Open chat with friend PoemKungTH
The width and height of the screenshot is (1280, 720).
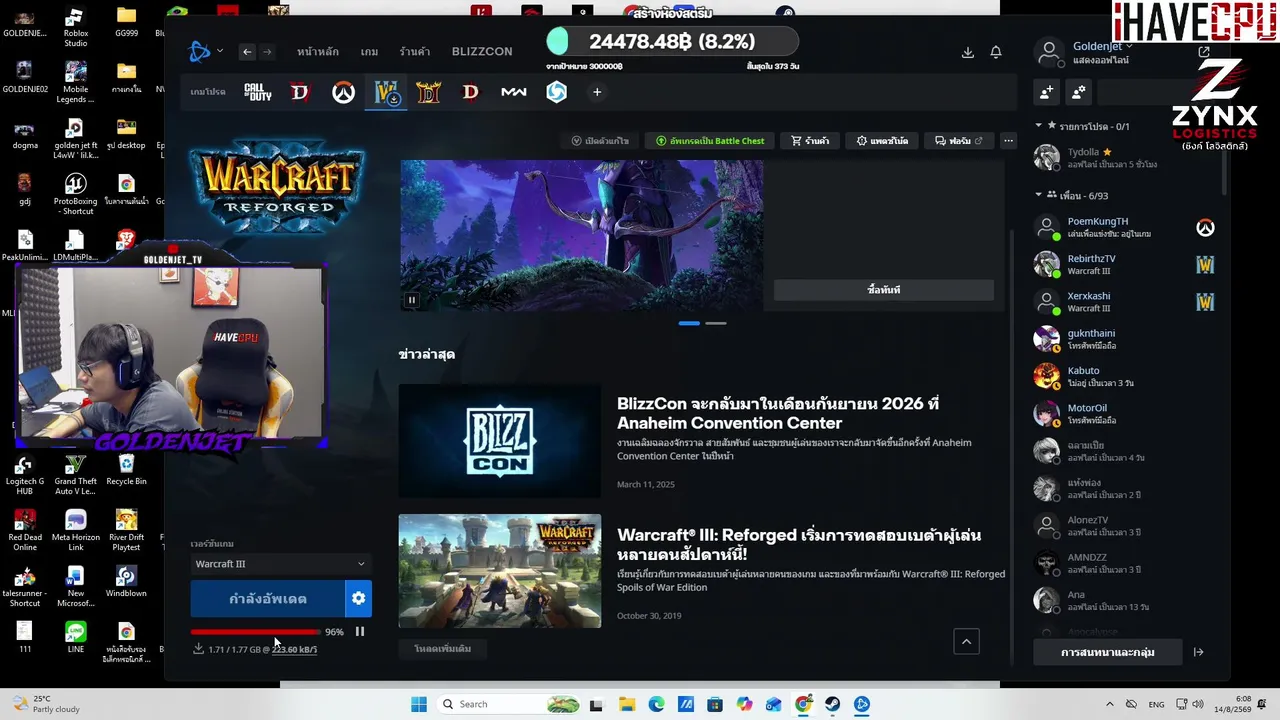1125,228
